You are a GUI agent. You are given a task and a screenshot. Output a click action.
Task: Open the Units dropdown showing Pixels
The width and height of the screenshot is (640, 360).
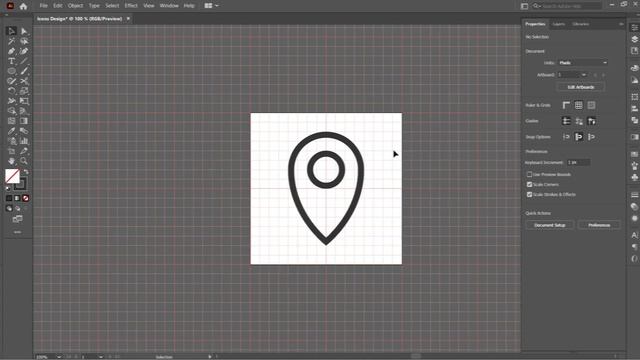click(x=583, y=63)
